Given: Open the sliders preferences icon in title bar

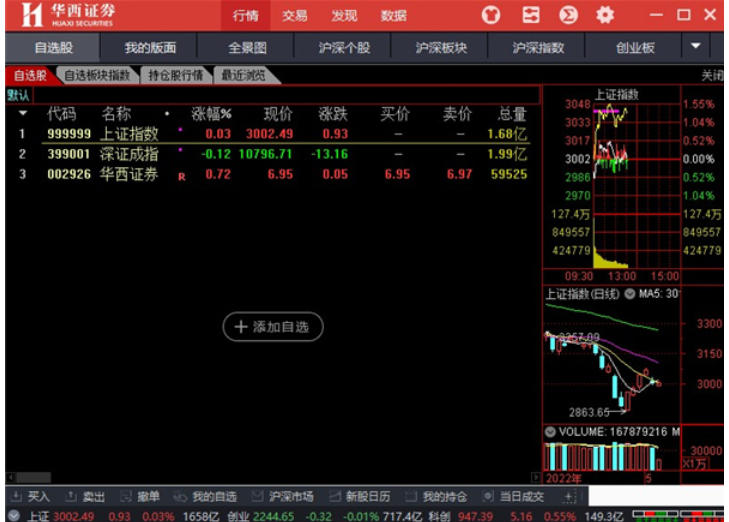Looking at the screenshot, I should (530, 15).
